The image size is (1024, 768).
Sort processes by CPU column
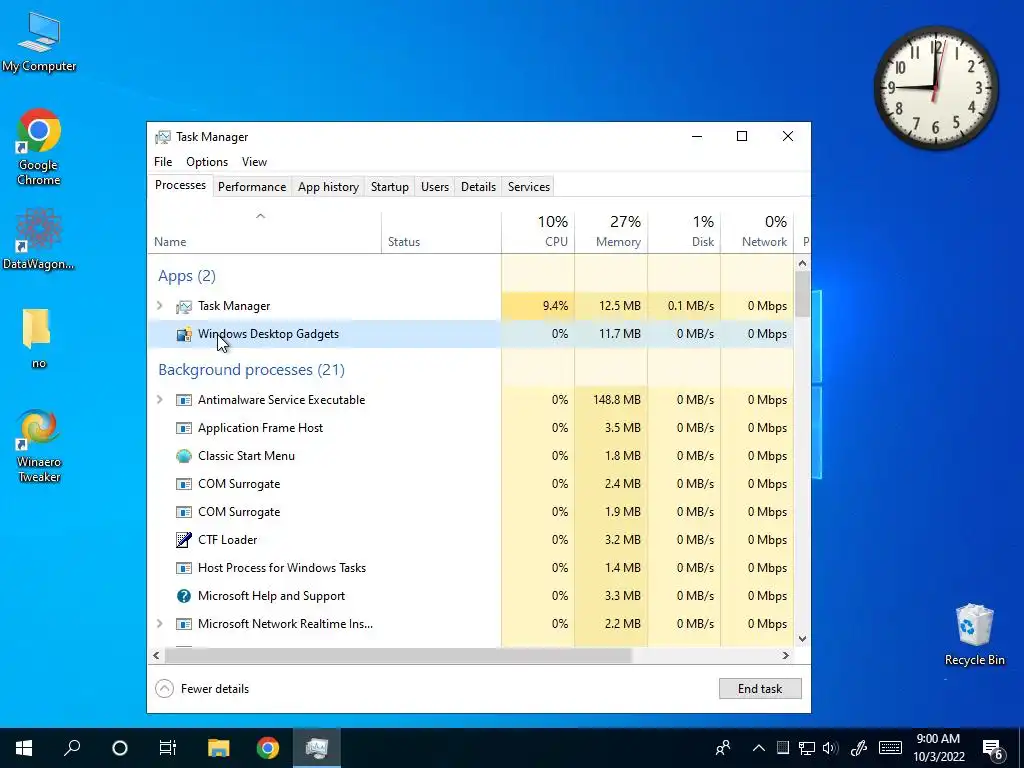click(x=538, y=232)
